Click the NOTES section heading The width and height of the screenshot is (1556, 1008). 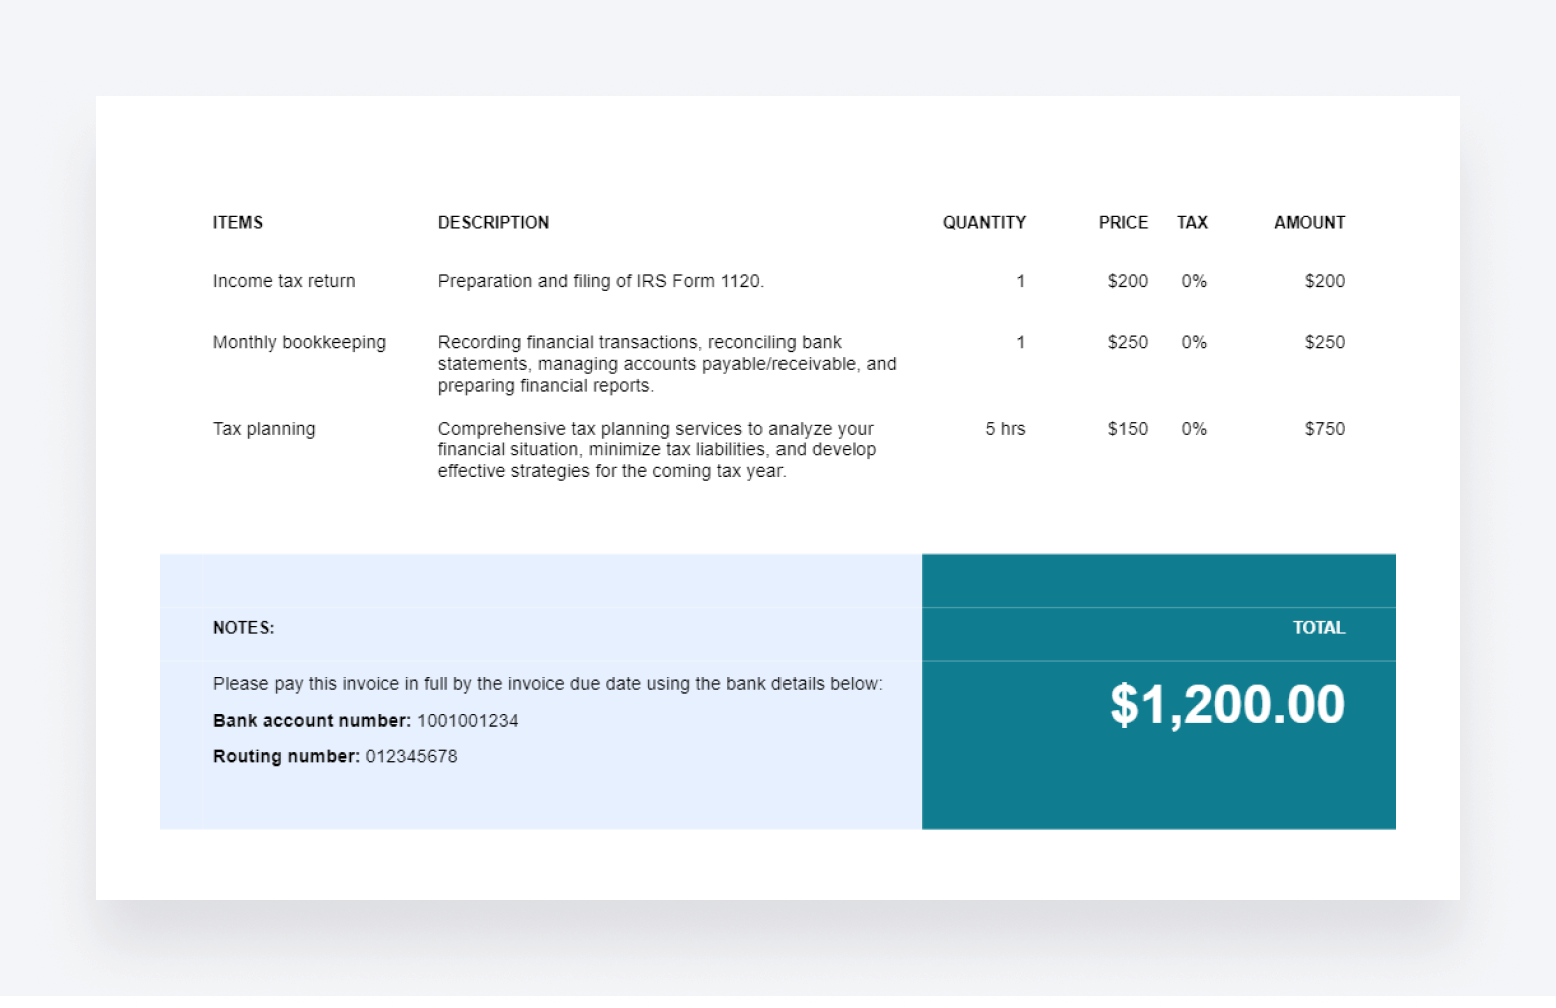coord(243,628)
